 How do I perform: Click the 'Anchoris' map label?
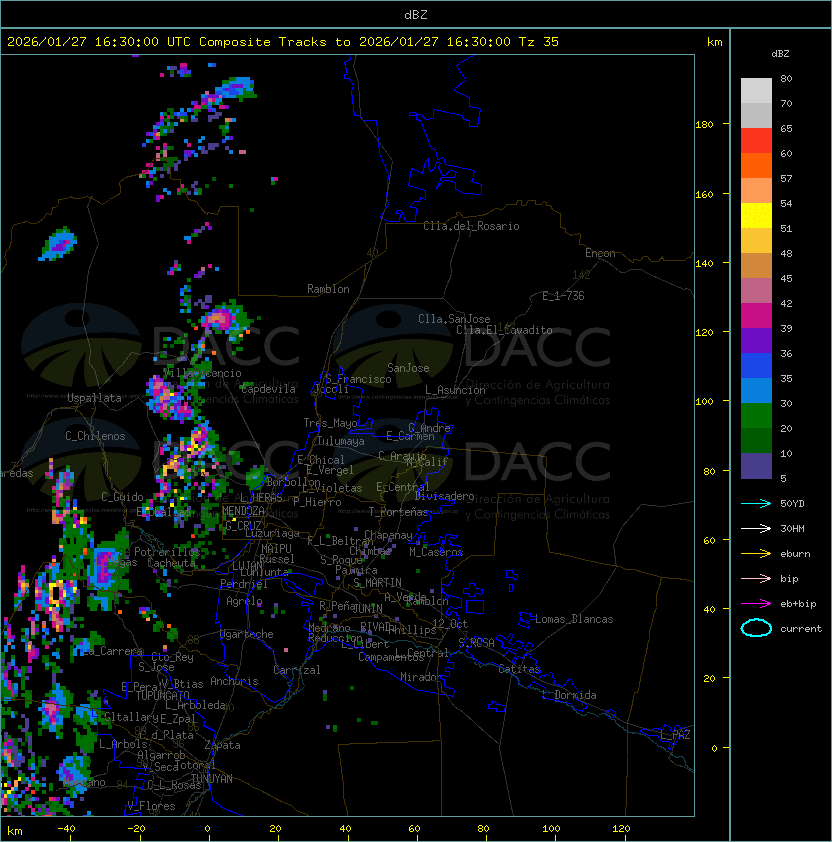coord(234,681)
